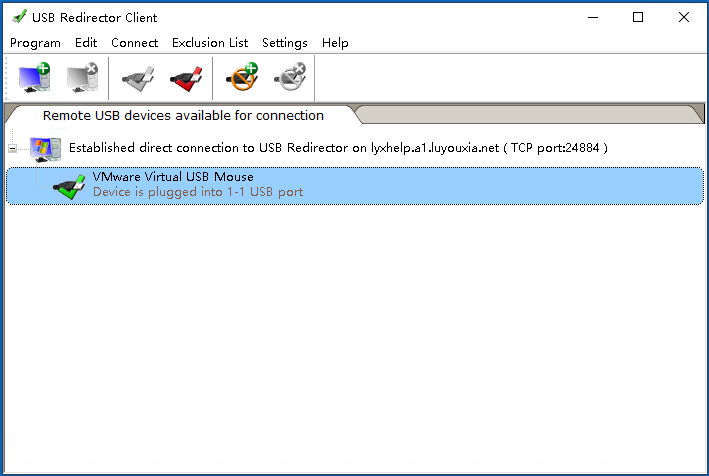The height and width of the screenshot is (476, 709).
Task: Select the empty gray second tab
Action: click(x=529, y=114)
